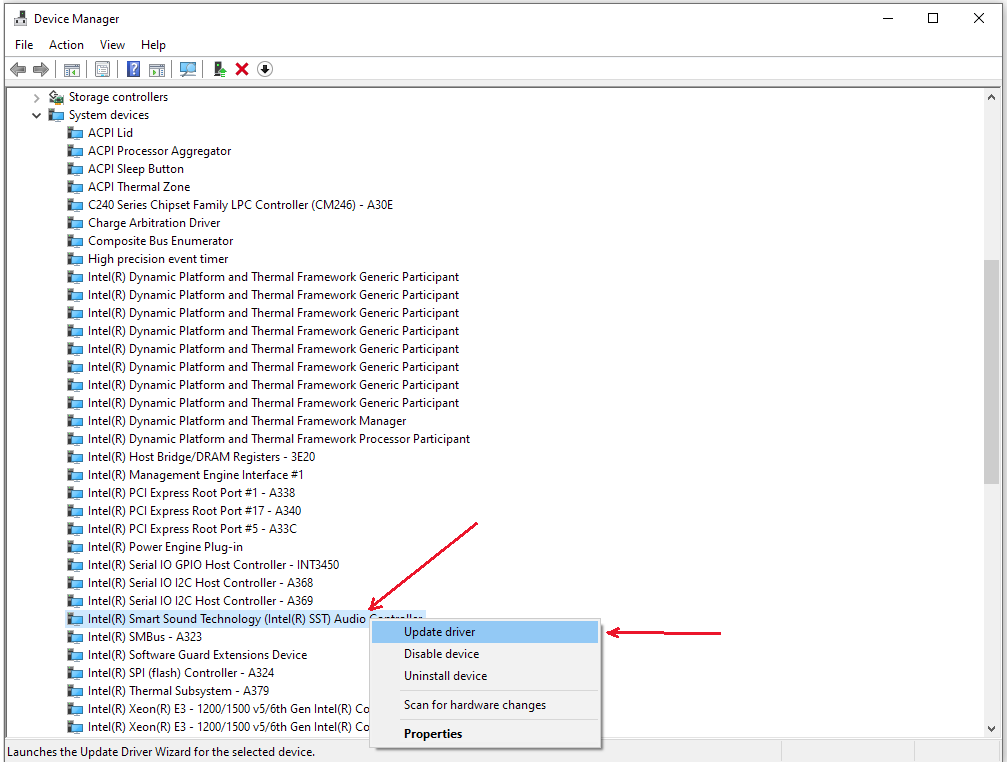The height and width of the screenshot is (762, 1007).
Task: Click the Disable Device down-arrow toolbar icon
Action: tap(265, 69)
